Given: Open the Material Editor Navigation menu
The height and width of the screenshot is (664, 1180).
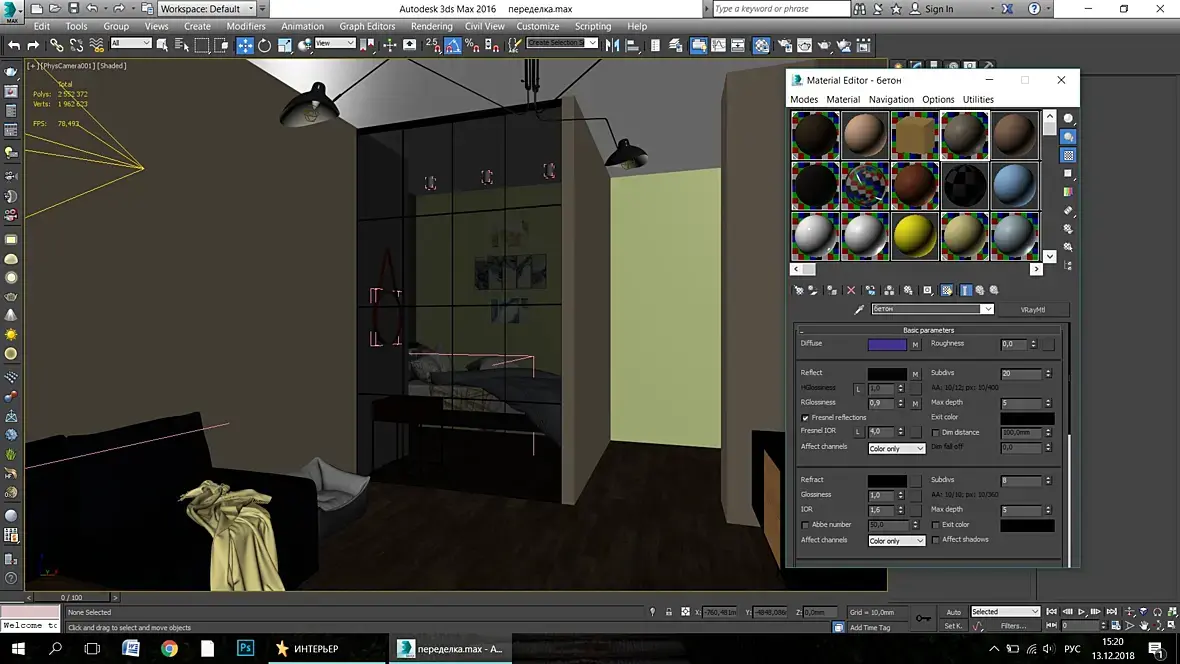Looking at the screenshot, I should (x=891, y=99).
